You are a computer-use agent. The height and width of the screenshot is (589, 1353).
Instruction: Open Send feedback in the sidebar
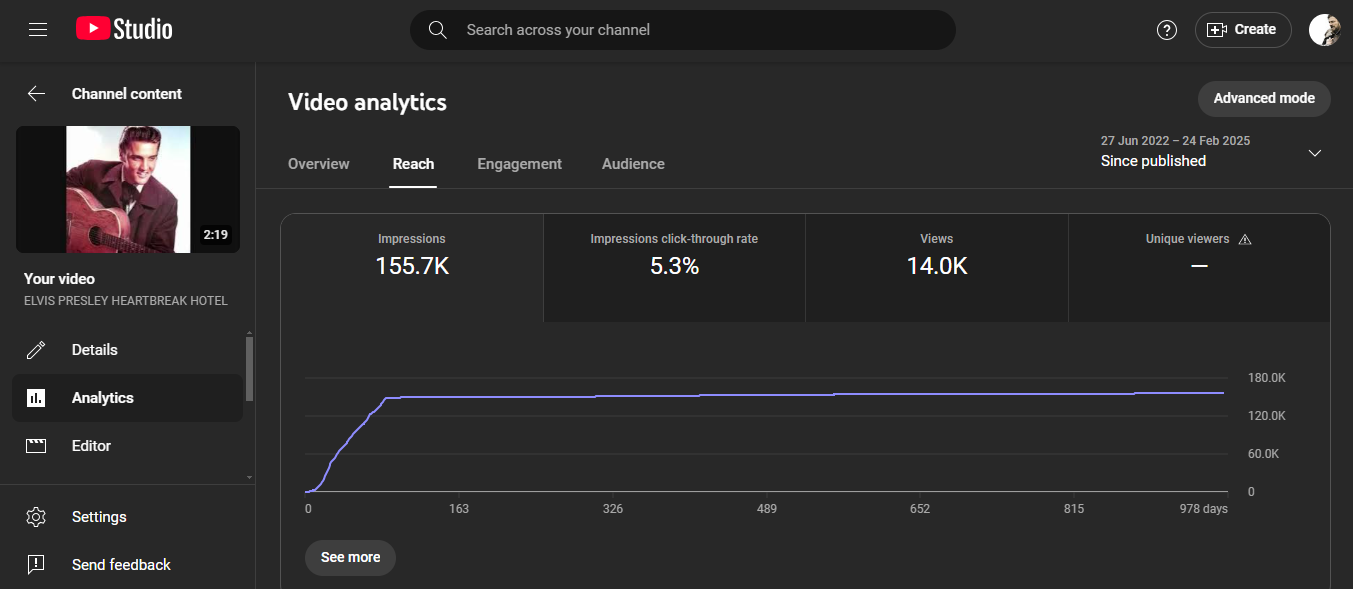click(x=128, y=565)
